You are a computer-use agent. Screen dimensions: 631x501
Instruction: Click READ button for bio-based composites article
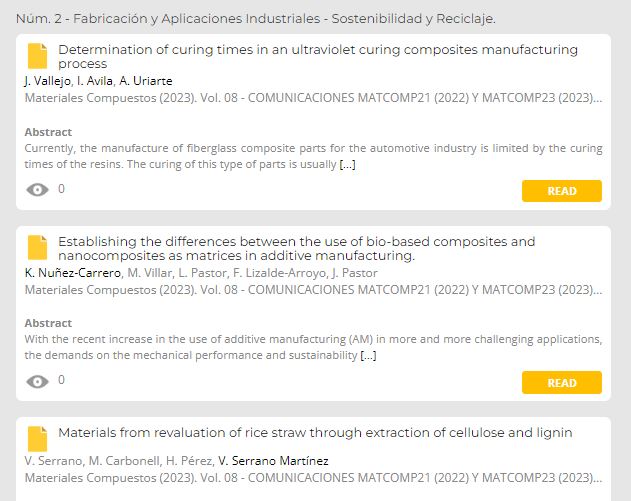click(562, 382)
